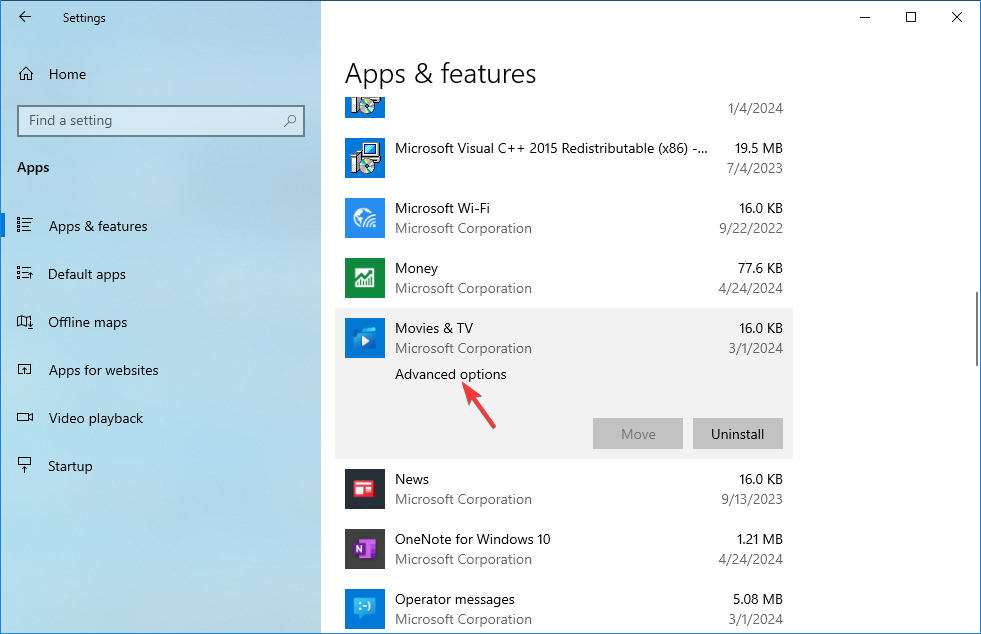Click the Apps for websites icon
The image size is (981, 634).
click(x=24, y=370)
